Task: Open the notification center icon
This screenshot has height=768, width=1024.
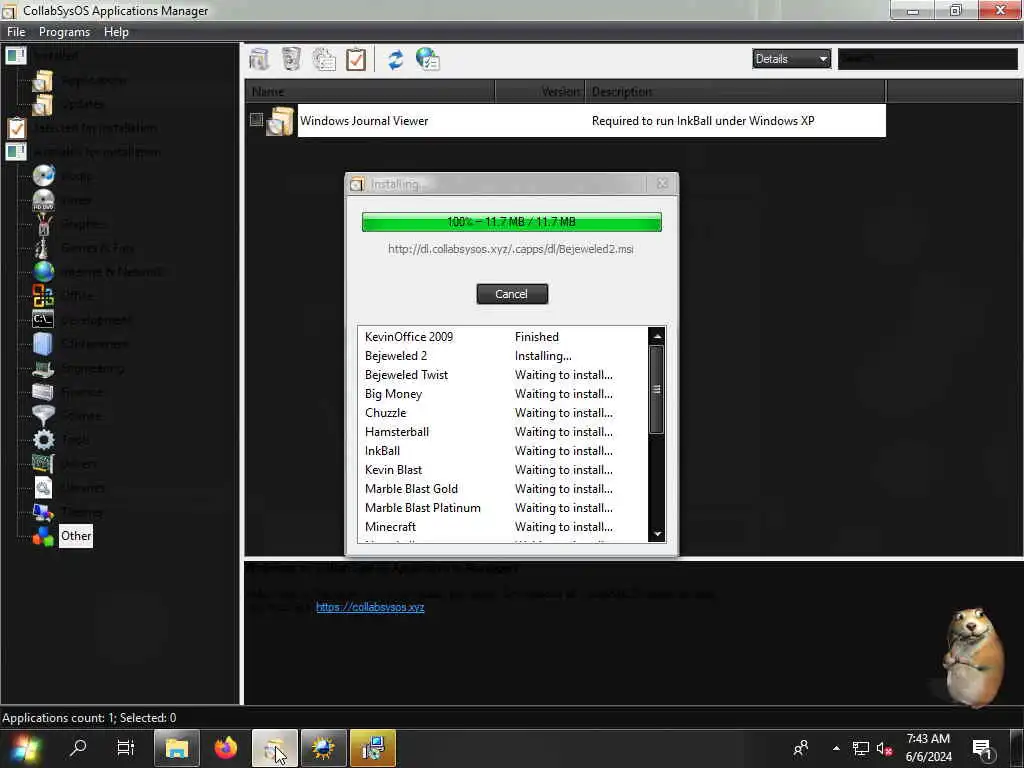Action: click(982, 748)
